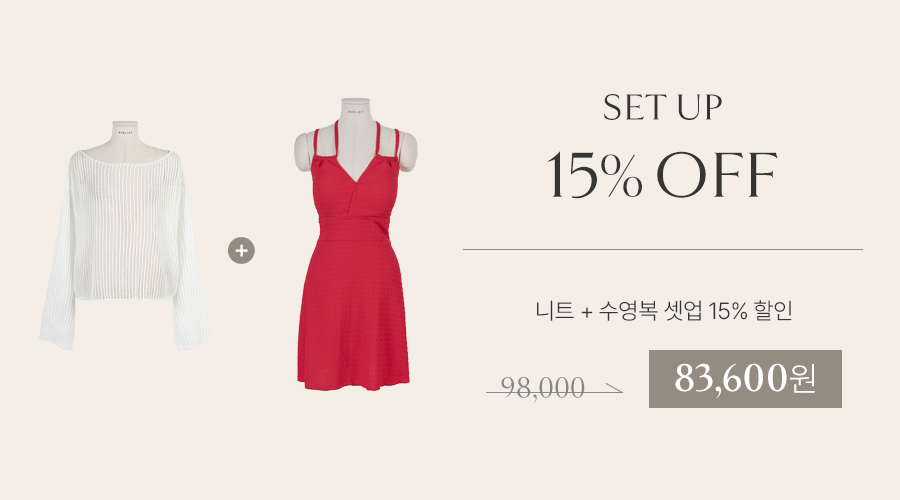Image resolution: width=900 pixels, height=500 pixels.
Task: Click the 원 currency character in price box
Action: click(x=802, y=379)
